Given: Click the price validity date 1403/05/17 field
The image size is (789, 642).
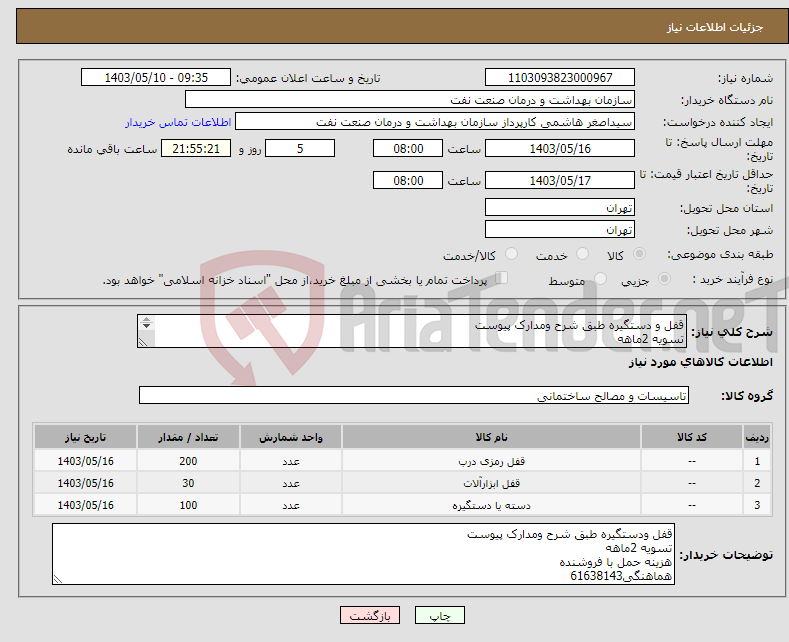Looking at the screenshot, I should pos(560,180).
